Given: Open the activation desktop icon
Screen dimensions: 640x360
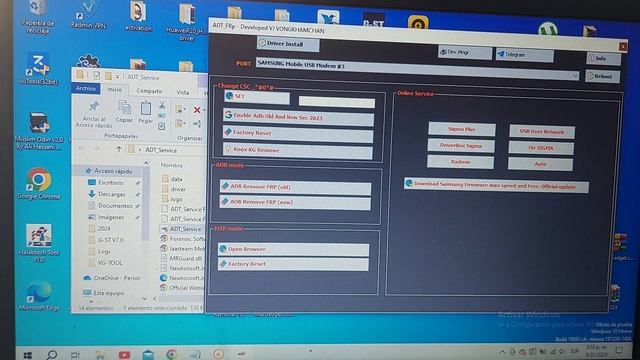Looking at the screenshot, I should coord(138,17).
